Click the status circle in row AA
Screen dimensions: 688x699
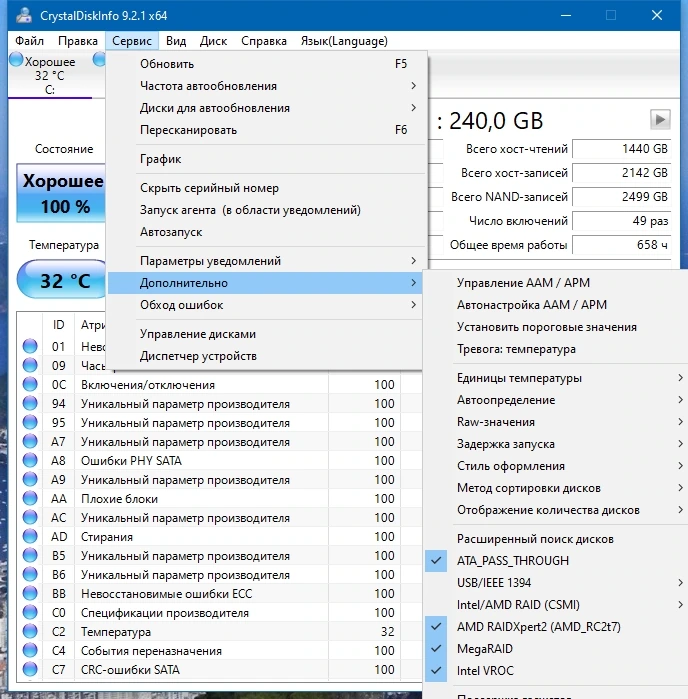pyautogui.click(x=30, y=498)
